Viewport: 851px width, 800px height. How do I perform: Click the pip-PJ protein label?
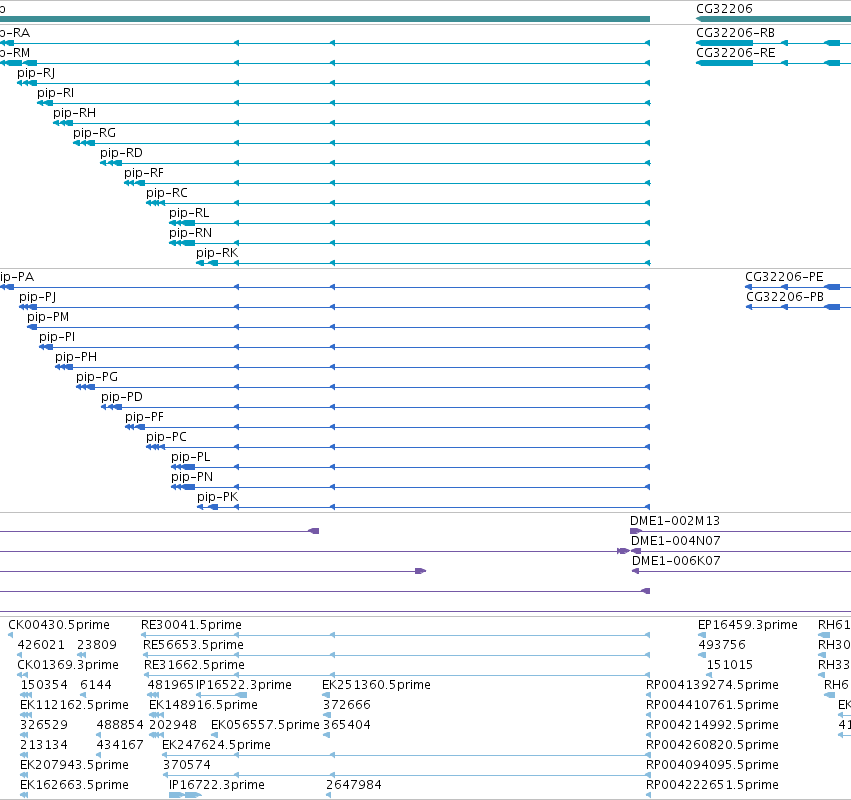[x=37, y=297]
